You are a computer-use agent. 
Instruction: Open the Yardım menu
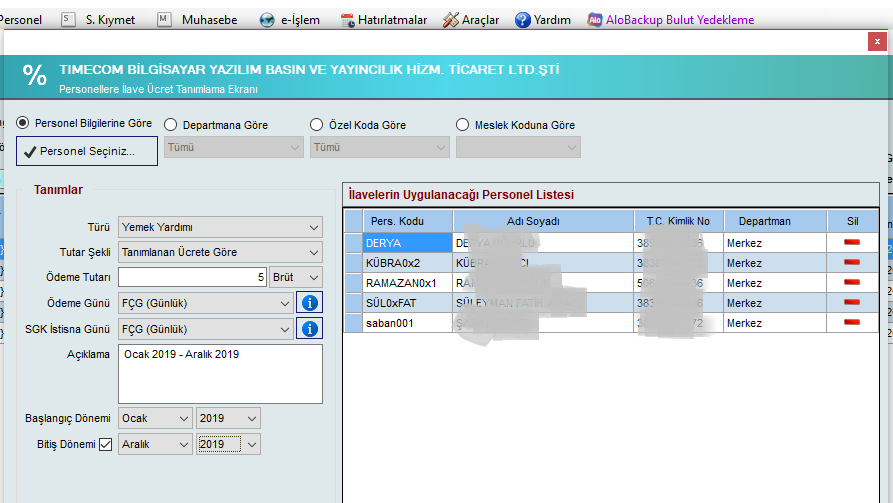(x=552, y=20)
